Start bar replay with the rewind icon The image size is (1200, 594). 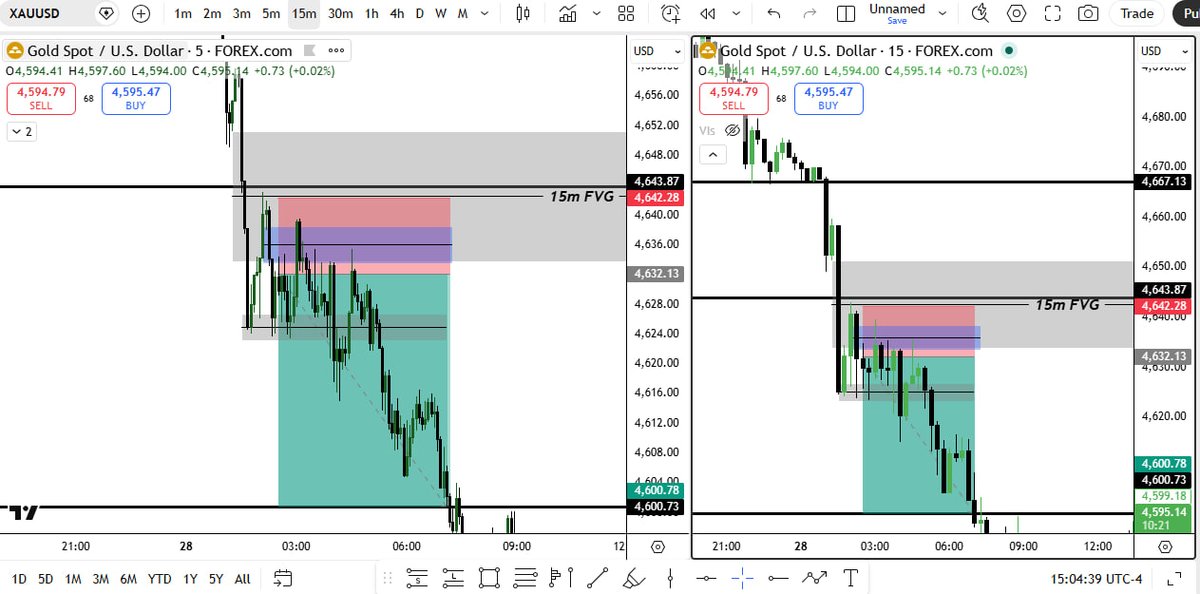pyautogui.click(x=708, y=14)
